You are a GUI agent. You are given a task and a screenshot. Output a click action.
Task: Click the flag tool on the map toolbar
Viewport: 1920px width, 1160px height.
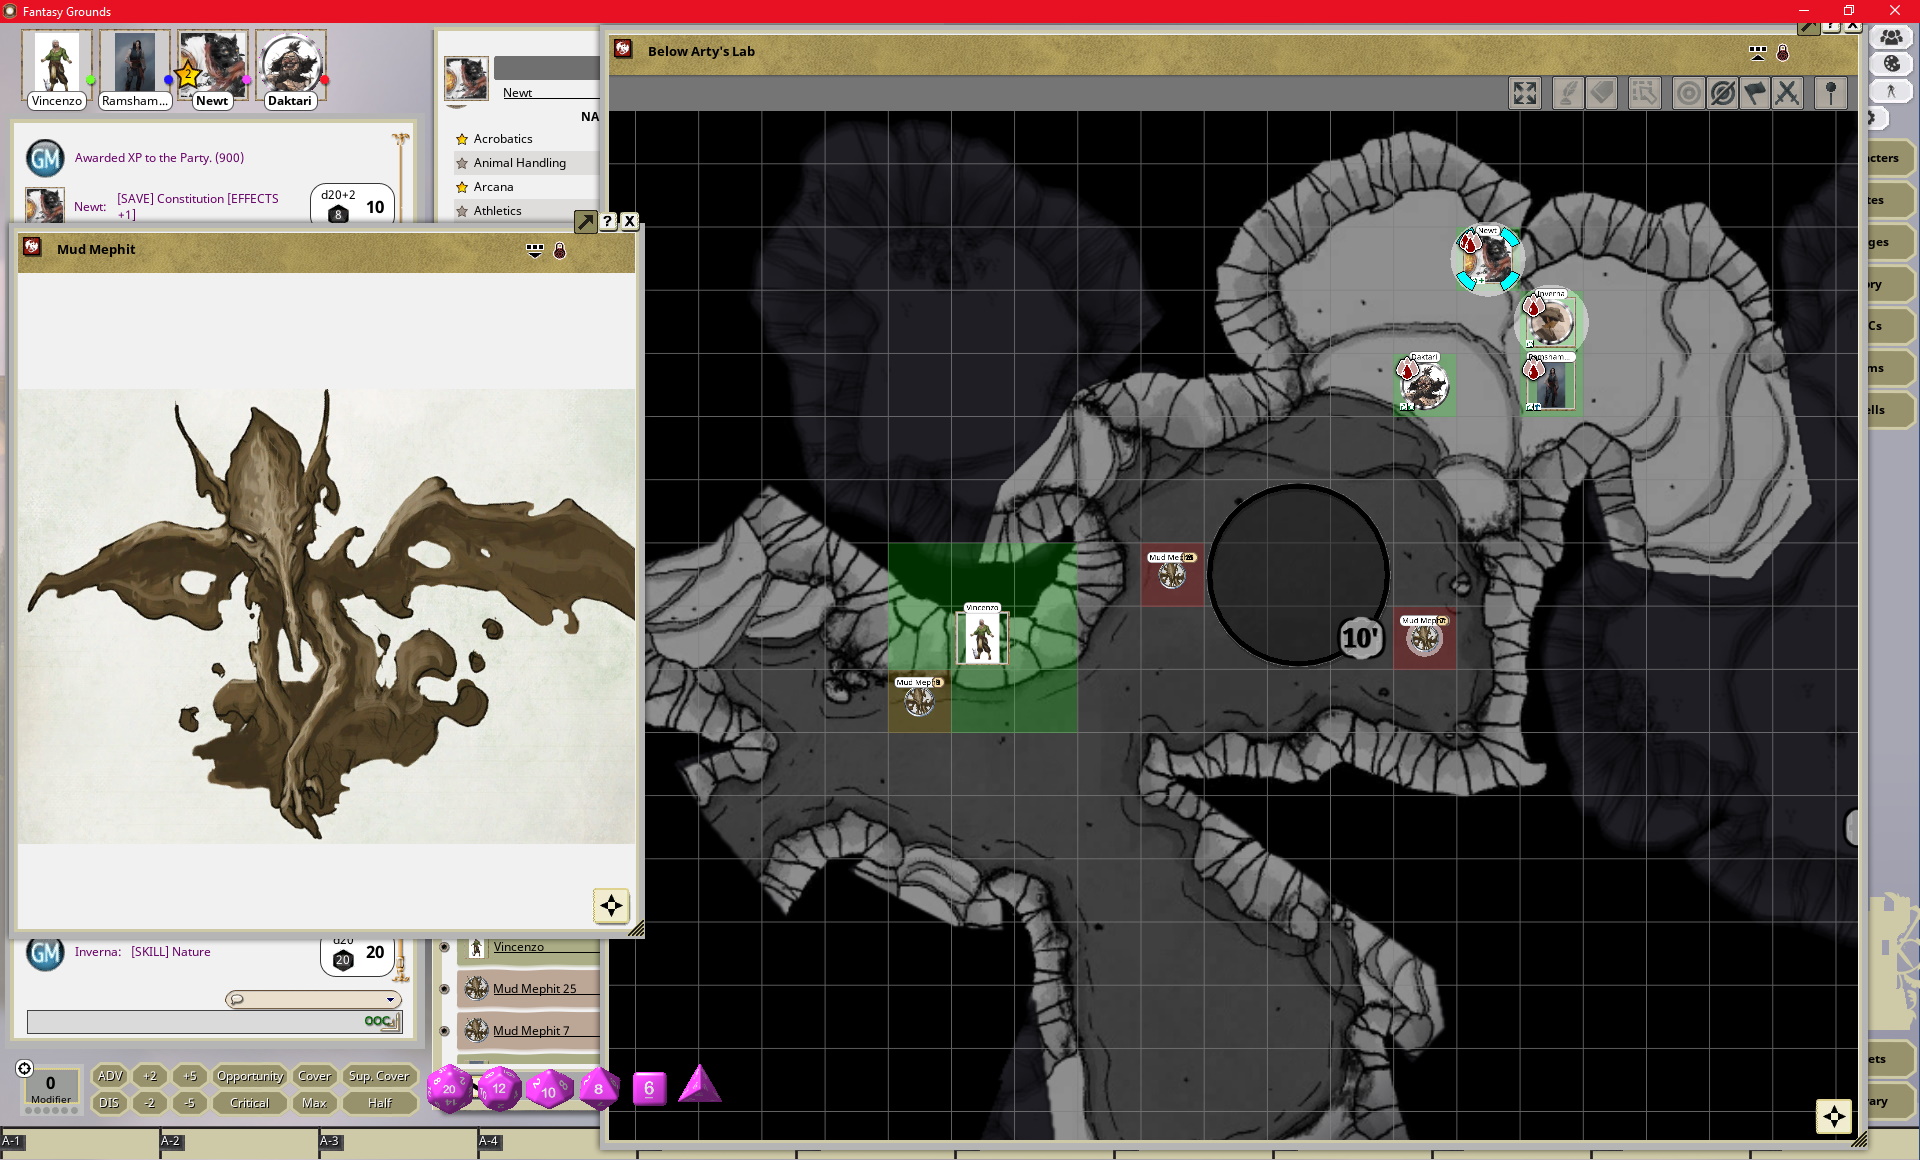coord(1755,93)
